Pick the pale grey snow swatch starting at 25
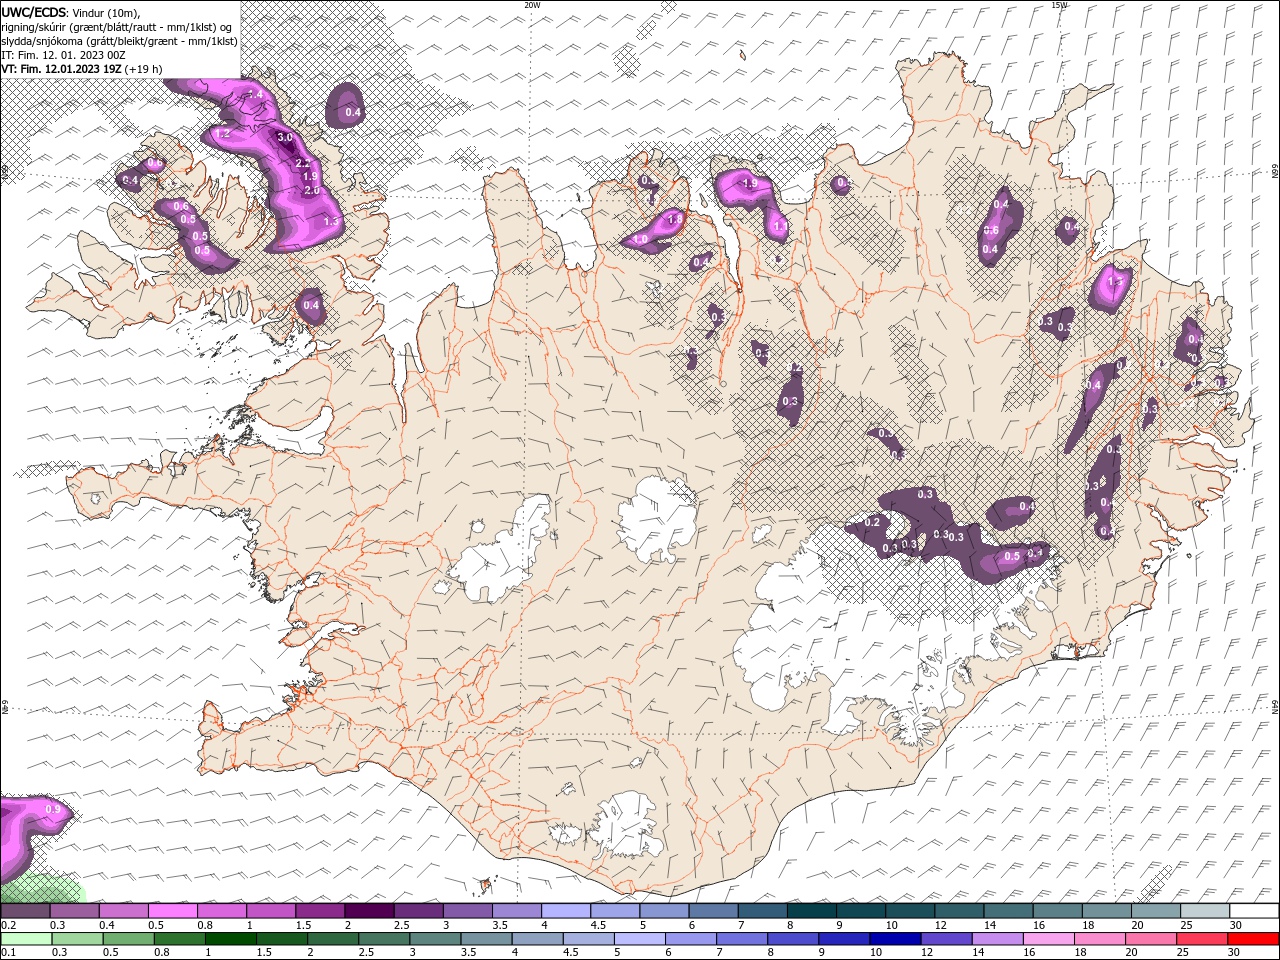This screenshot has height=960, width=1280. pyautogui.click(x=1205, y=911)
